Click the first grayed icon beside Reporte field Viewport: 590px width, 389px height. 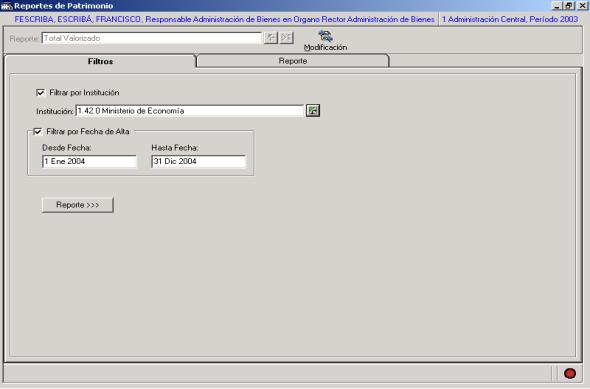(x=271, y=38)
